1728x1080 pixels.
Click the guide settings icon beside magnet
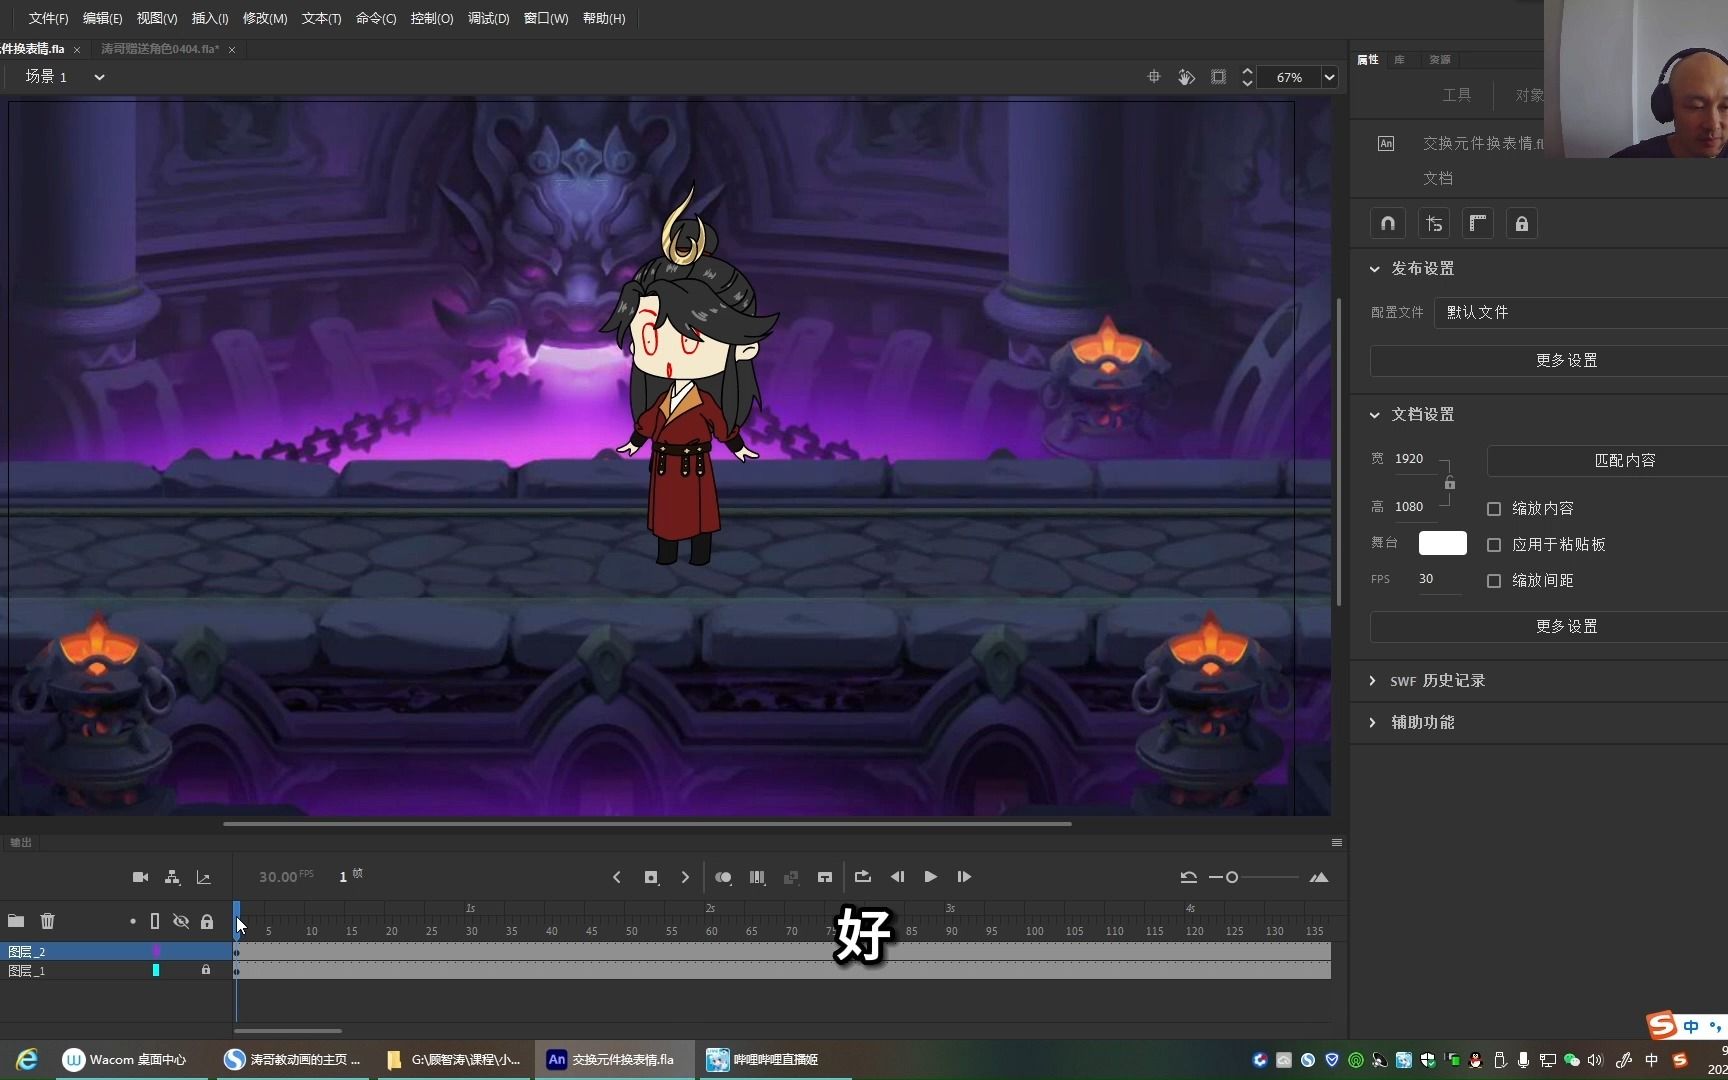pyautogui.click(x=1434, y=224)
